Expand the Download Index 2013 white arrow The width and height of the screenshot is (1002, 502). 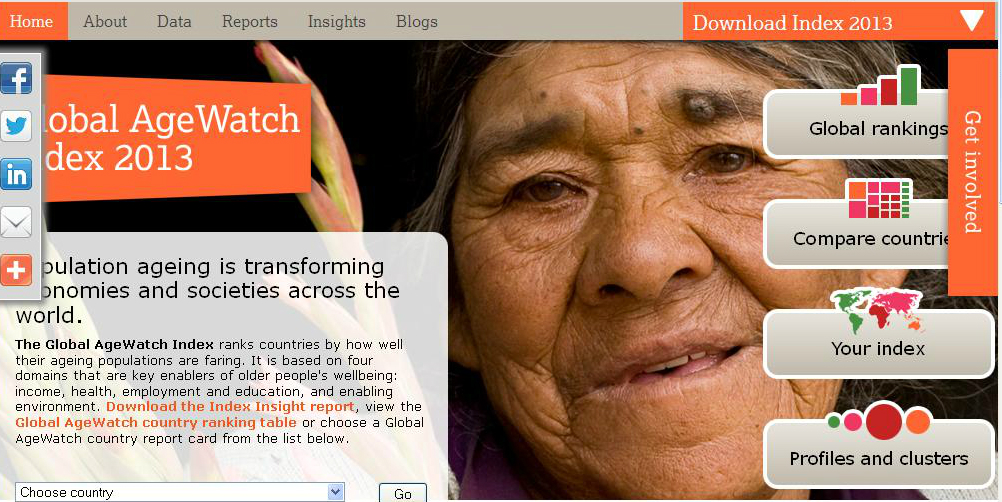point(971,21)
